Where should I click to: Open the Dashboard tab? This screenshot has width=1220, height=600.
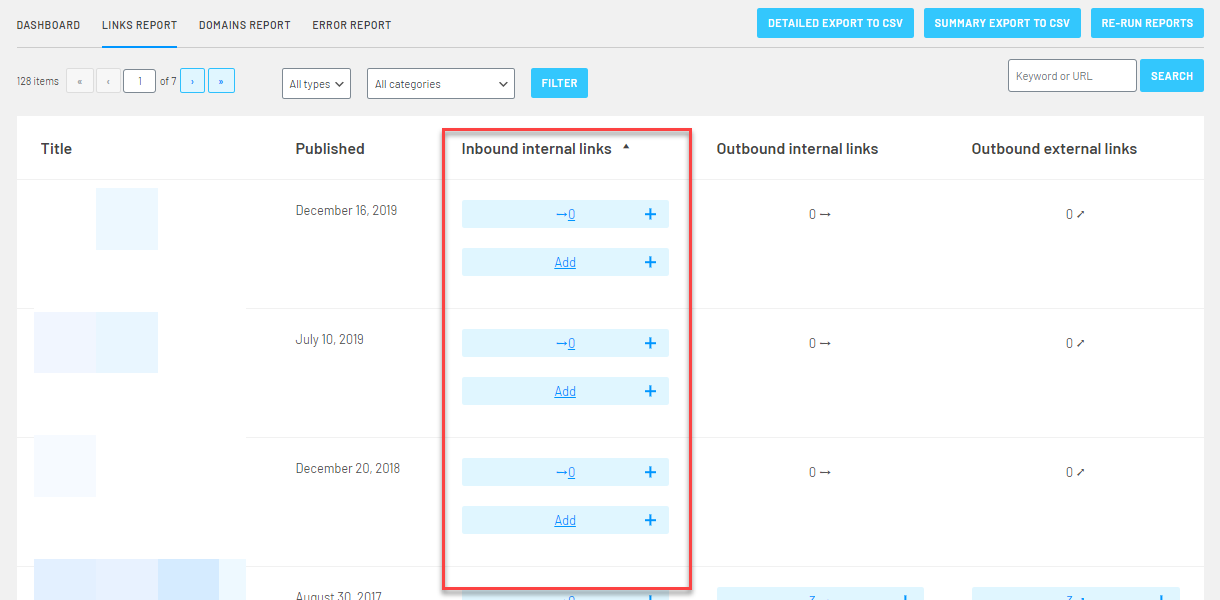tap(48, 25)
